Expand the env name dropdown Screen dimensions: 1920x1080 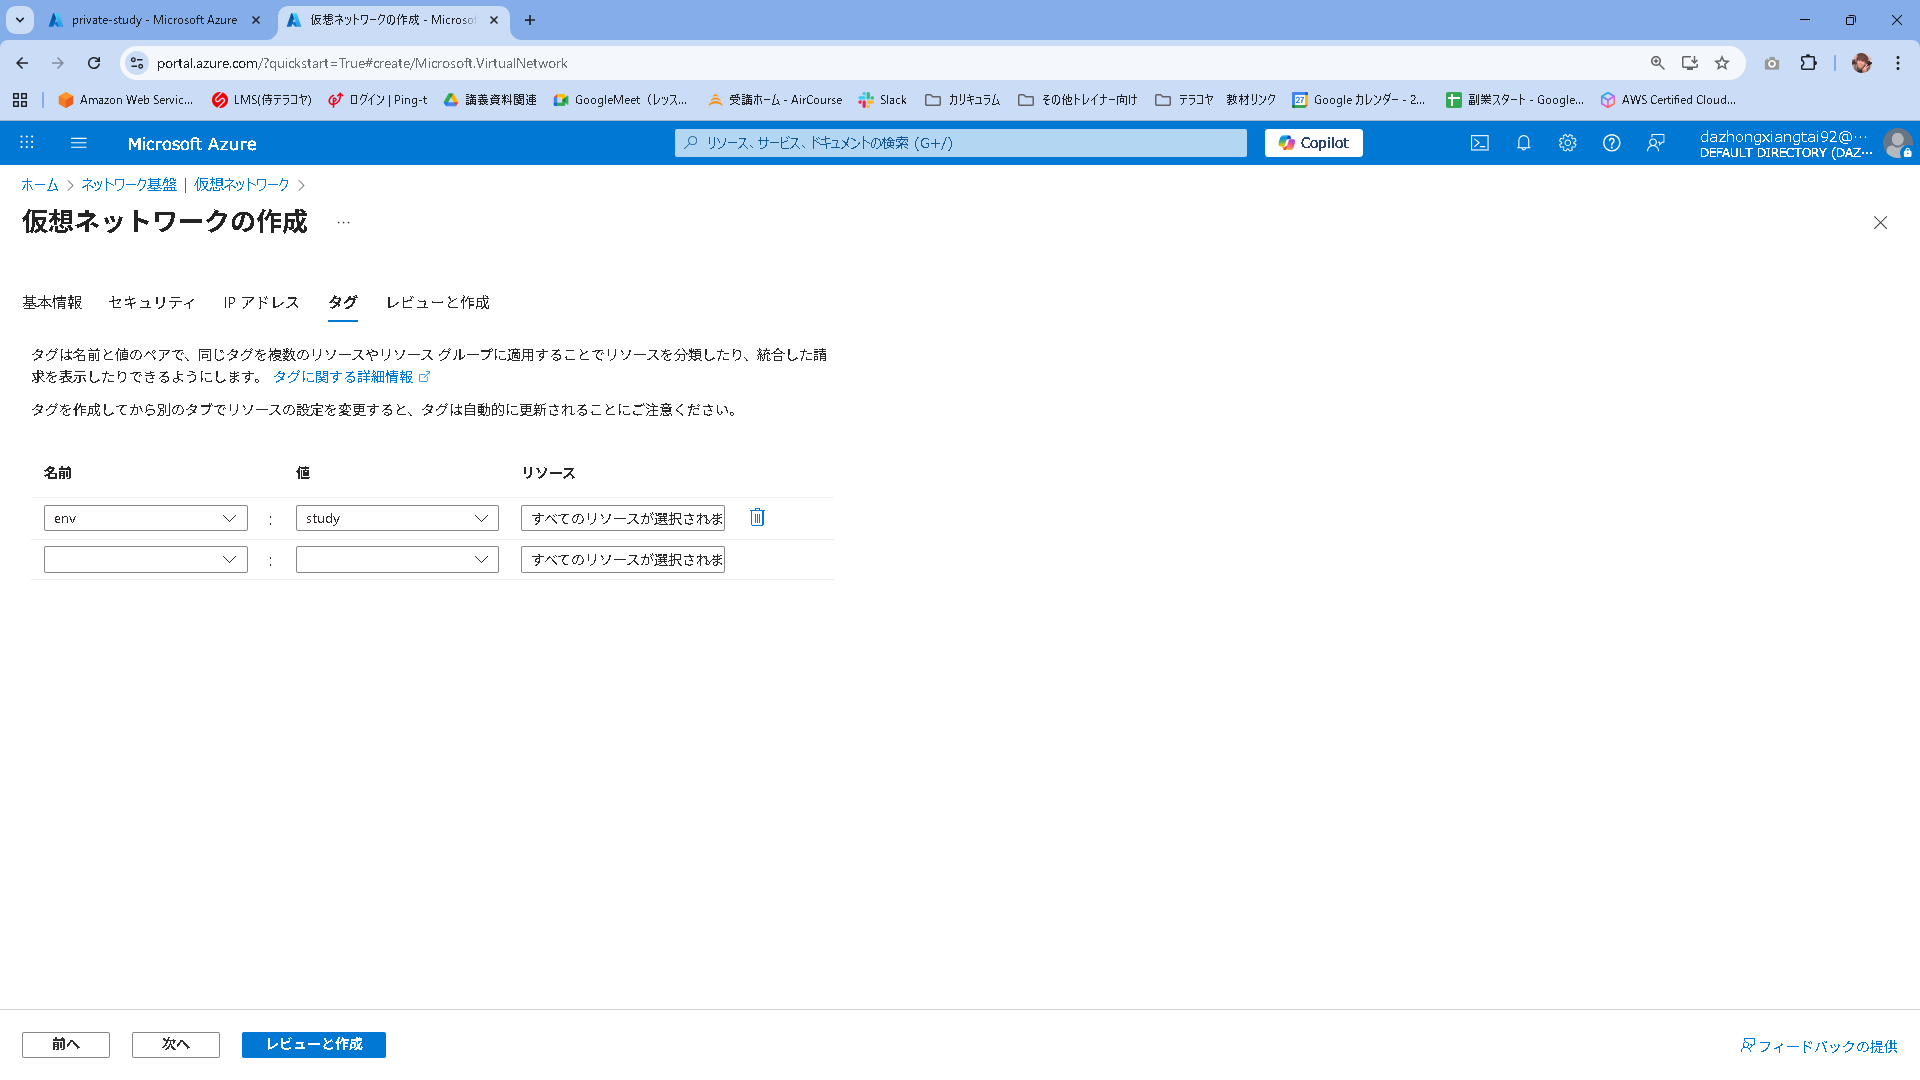point(229,518)
